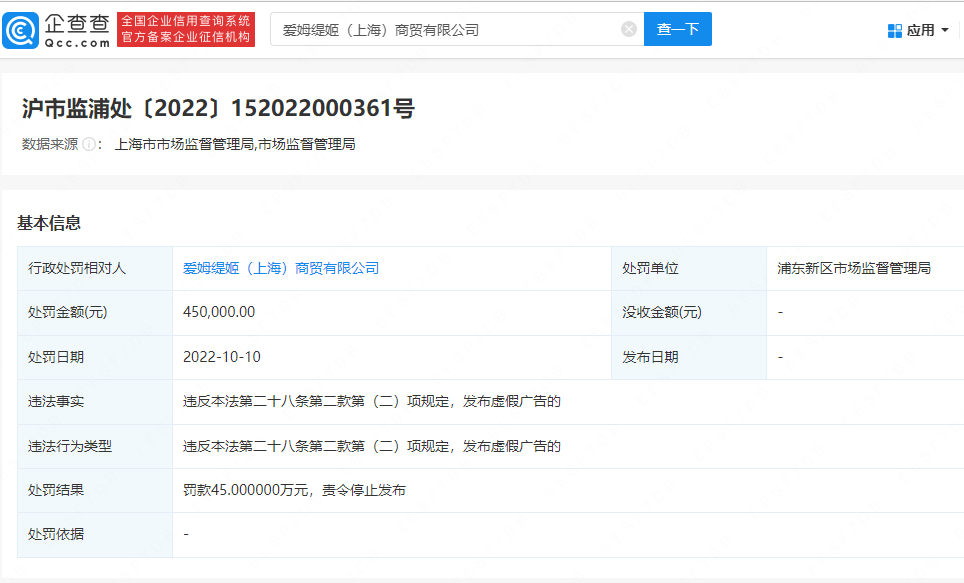Click the 2022-10-10 date value
Screen dimensions: 964x583
pos(222,357)
